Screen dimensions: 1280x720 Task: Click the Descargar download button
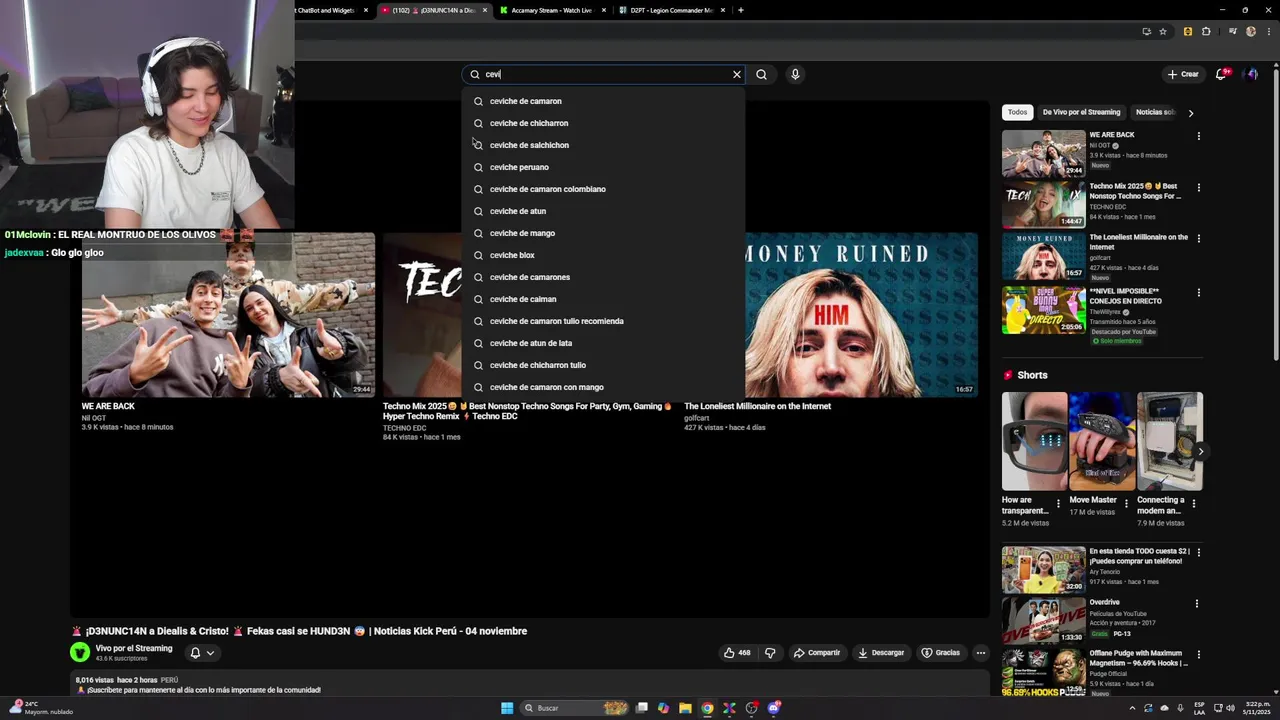[881, 653]
